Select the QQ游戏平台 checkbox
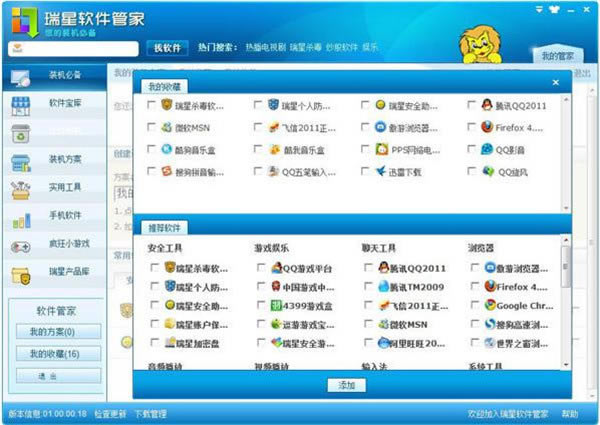 pyautogui.click(x=261, y=268)
